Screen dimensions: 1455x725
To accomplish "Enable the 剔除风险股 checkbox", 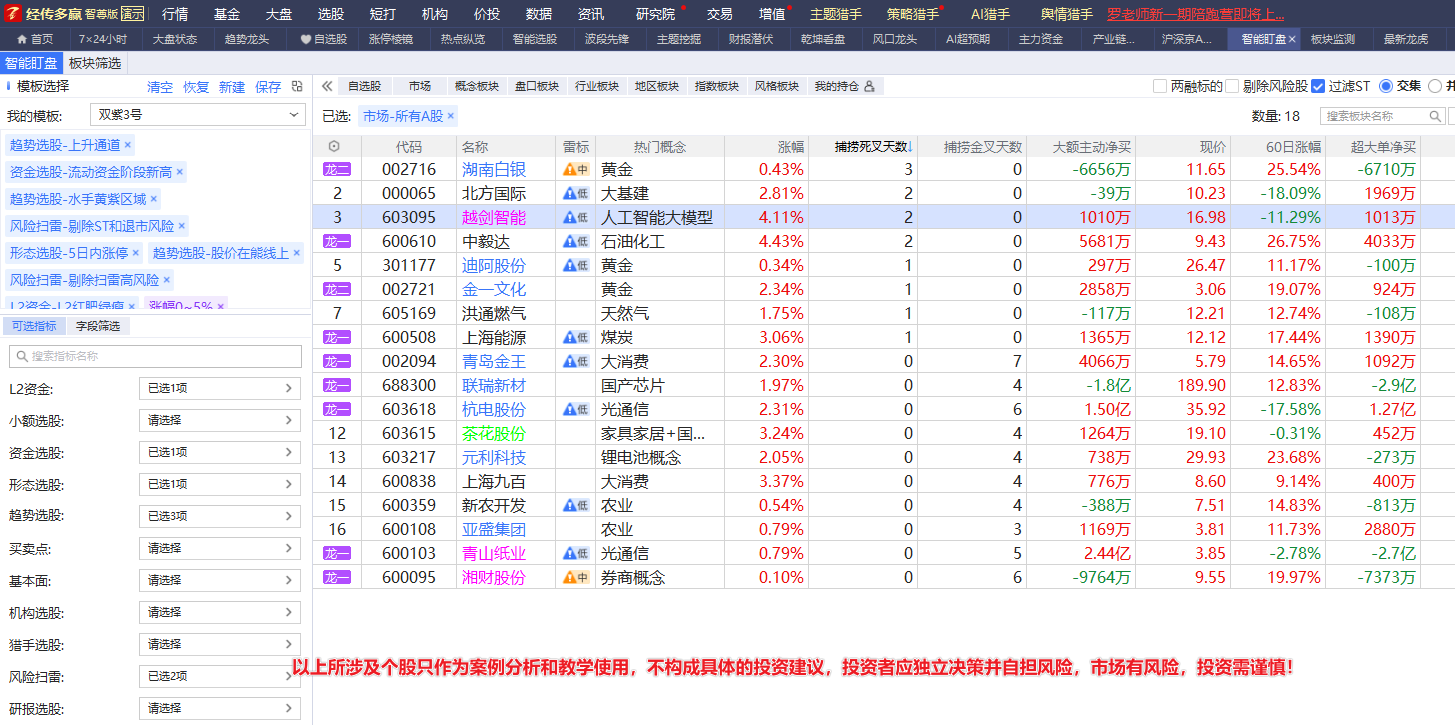I will point(1232,86).
